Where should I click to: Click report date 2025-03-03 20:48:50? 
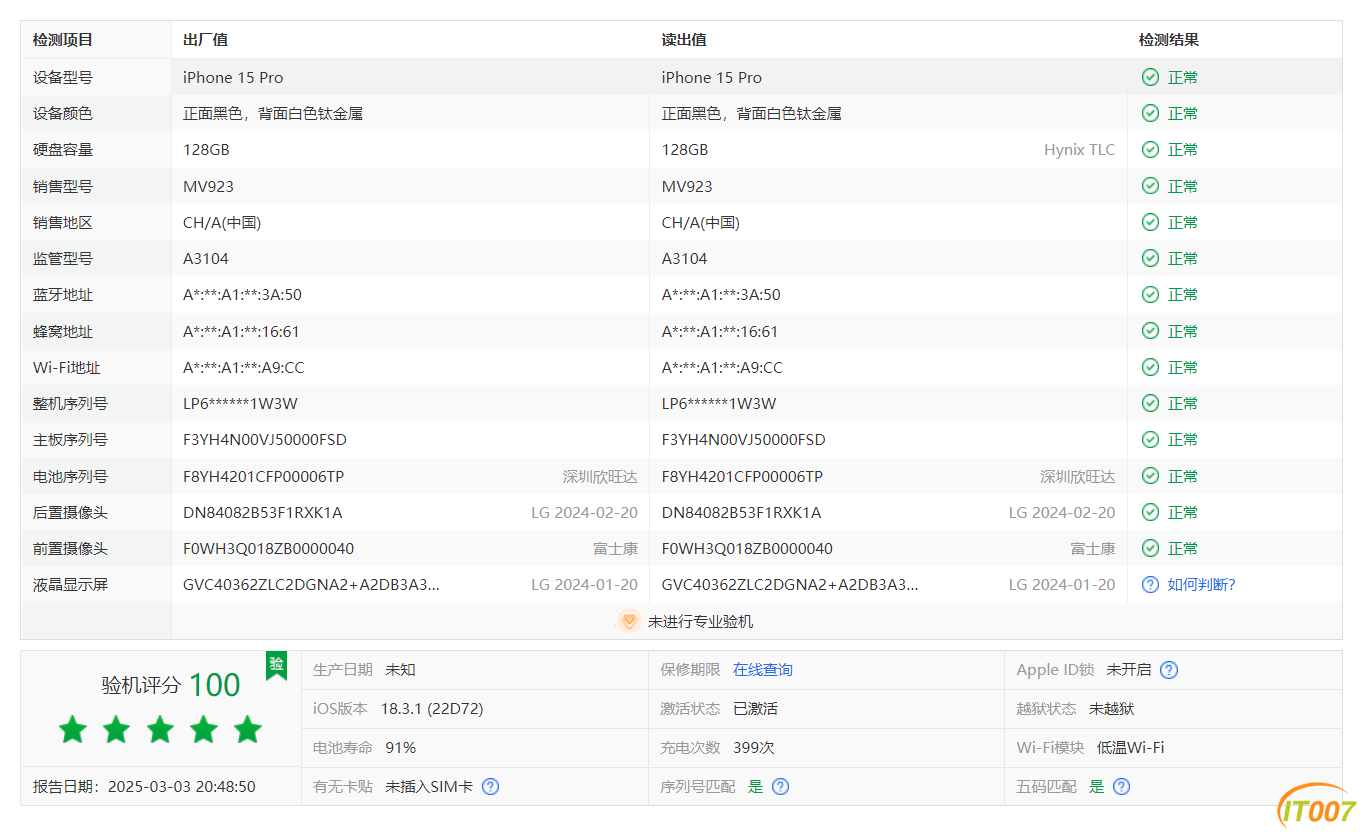coord(182,786)
